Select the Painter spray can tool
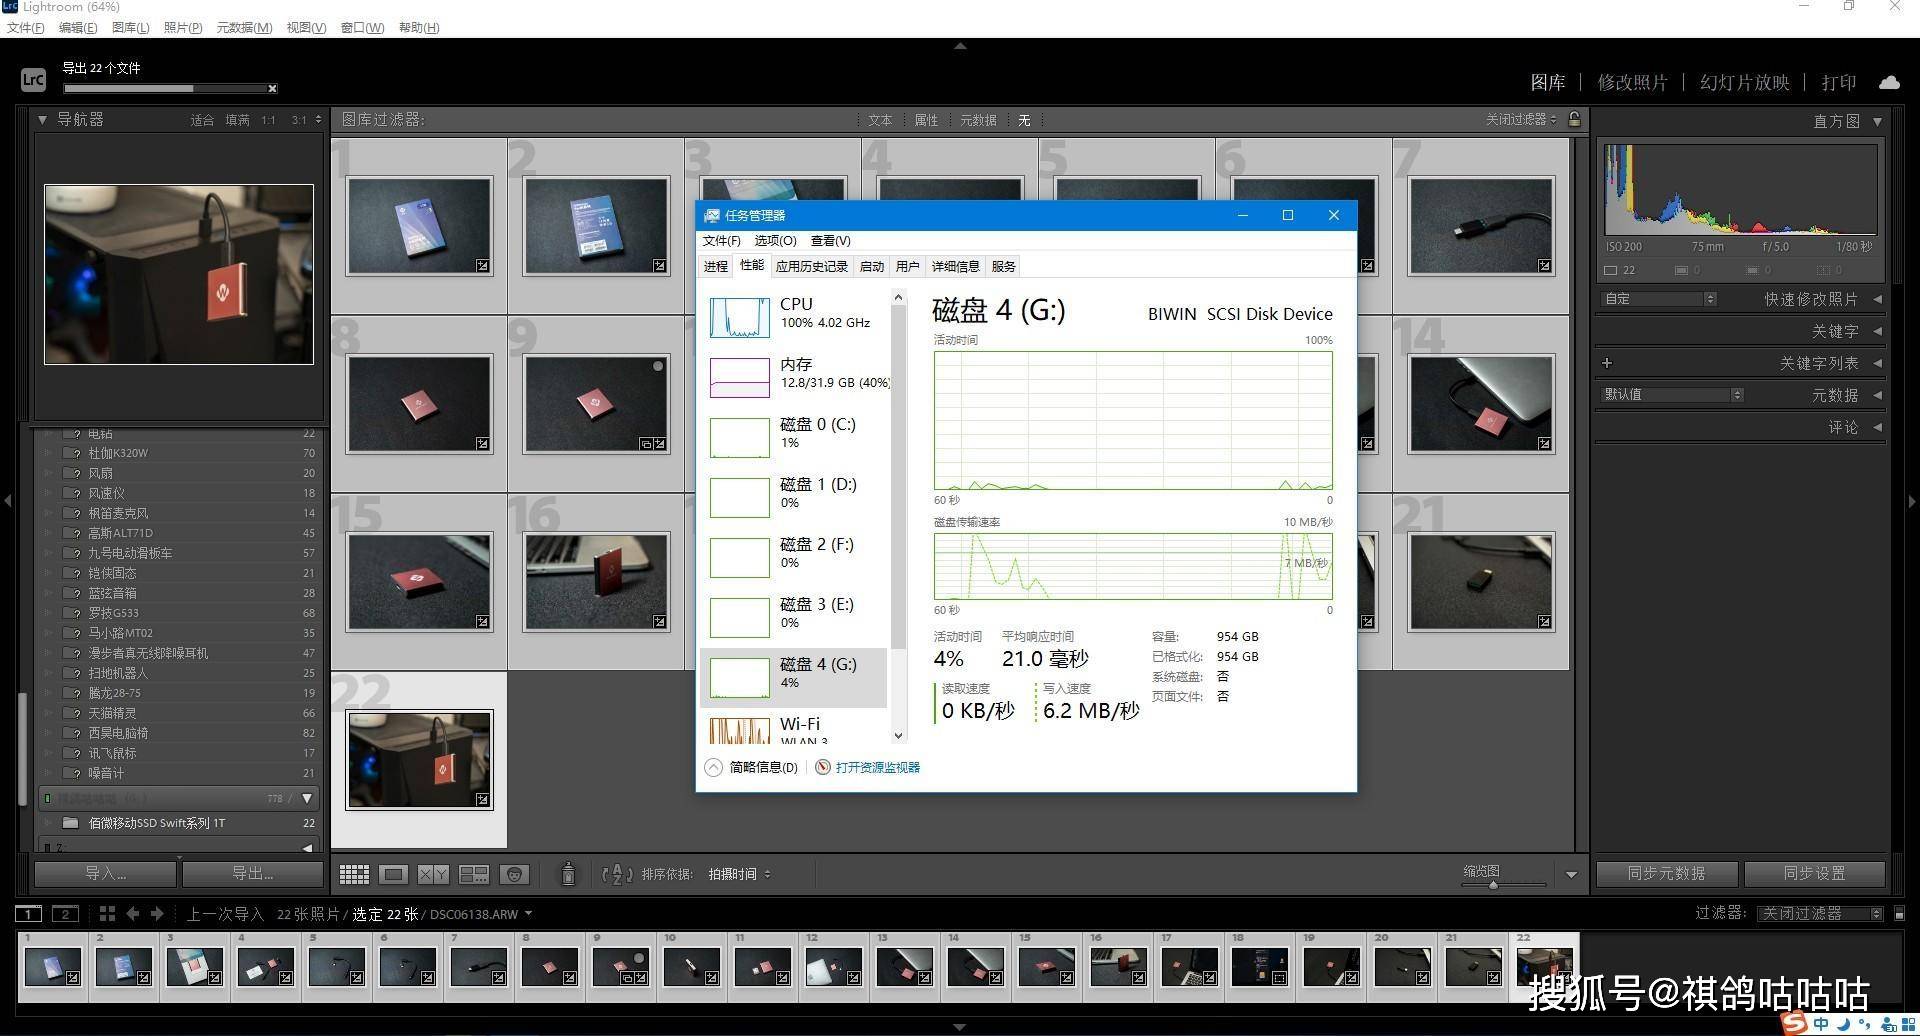Viewport: 1920px width, 1036px height. tap(568, 874)
